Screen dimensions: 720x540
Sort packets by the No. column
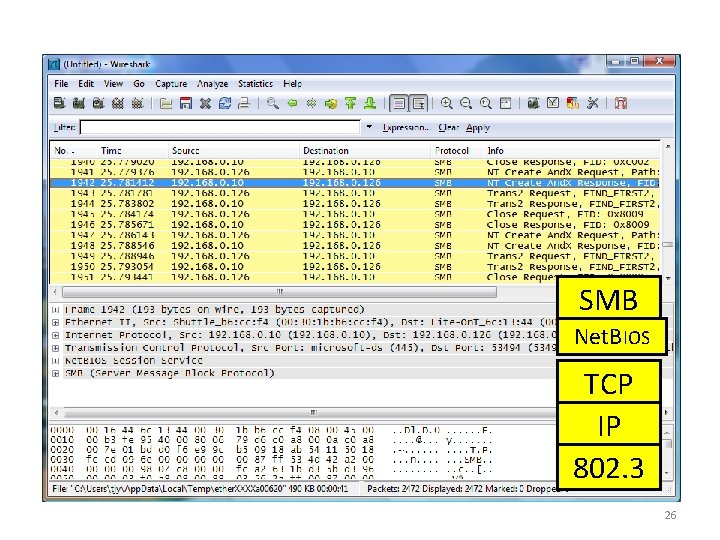(73, 151)
